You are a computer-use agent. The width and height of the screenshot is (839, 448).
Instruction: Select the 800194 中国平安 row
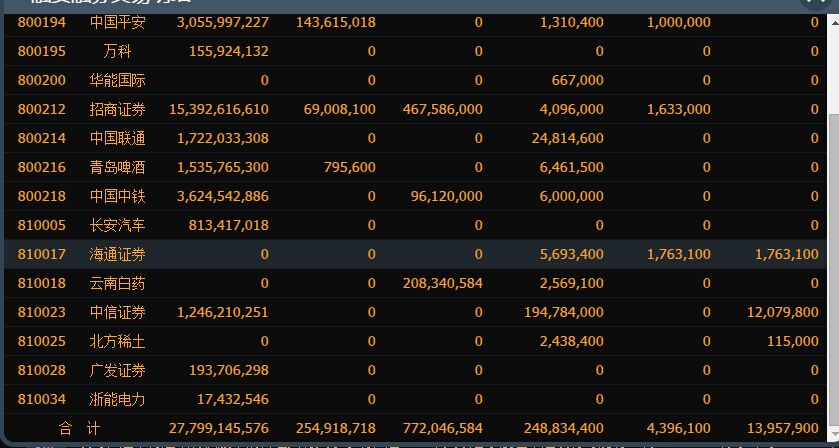[x=117, y=22]
